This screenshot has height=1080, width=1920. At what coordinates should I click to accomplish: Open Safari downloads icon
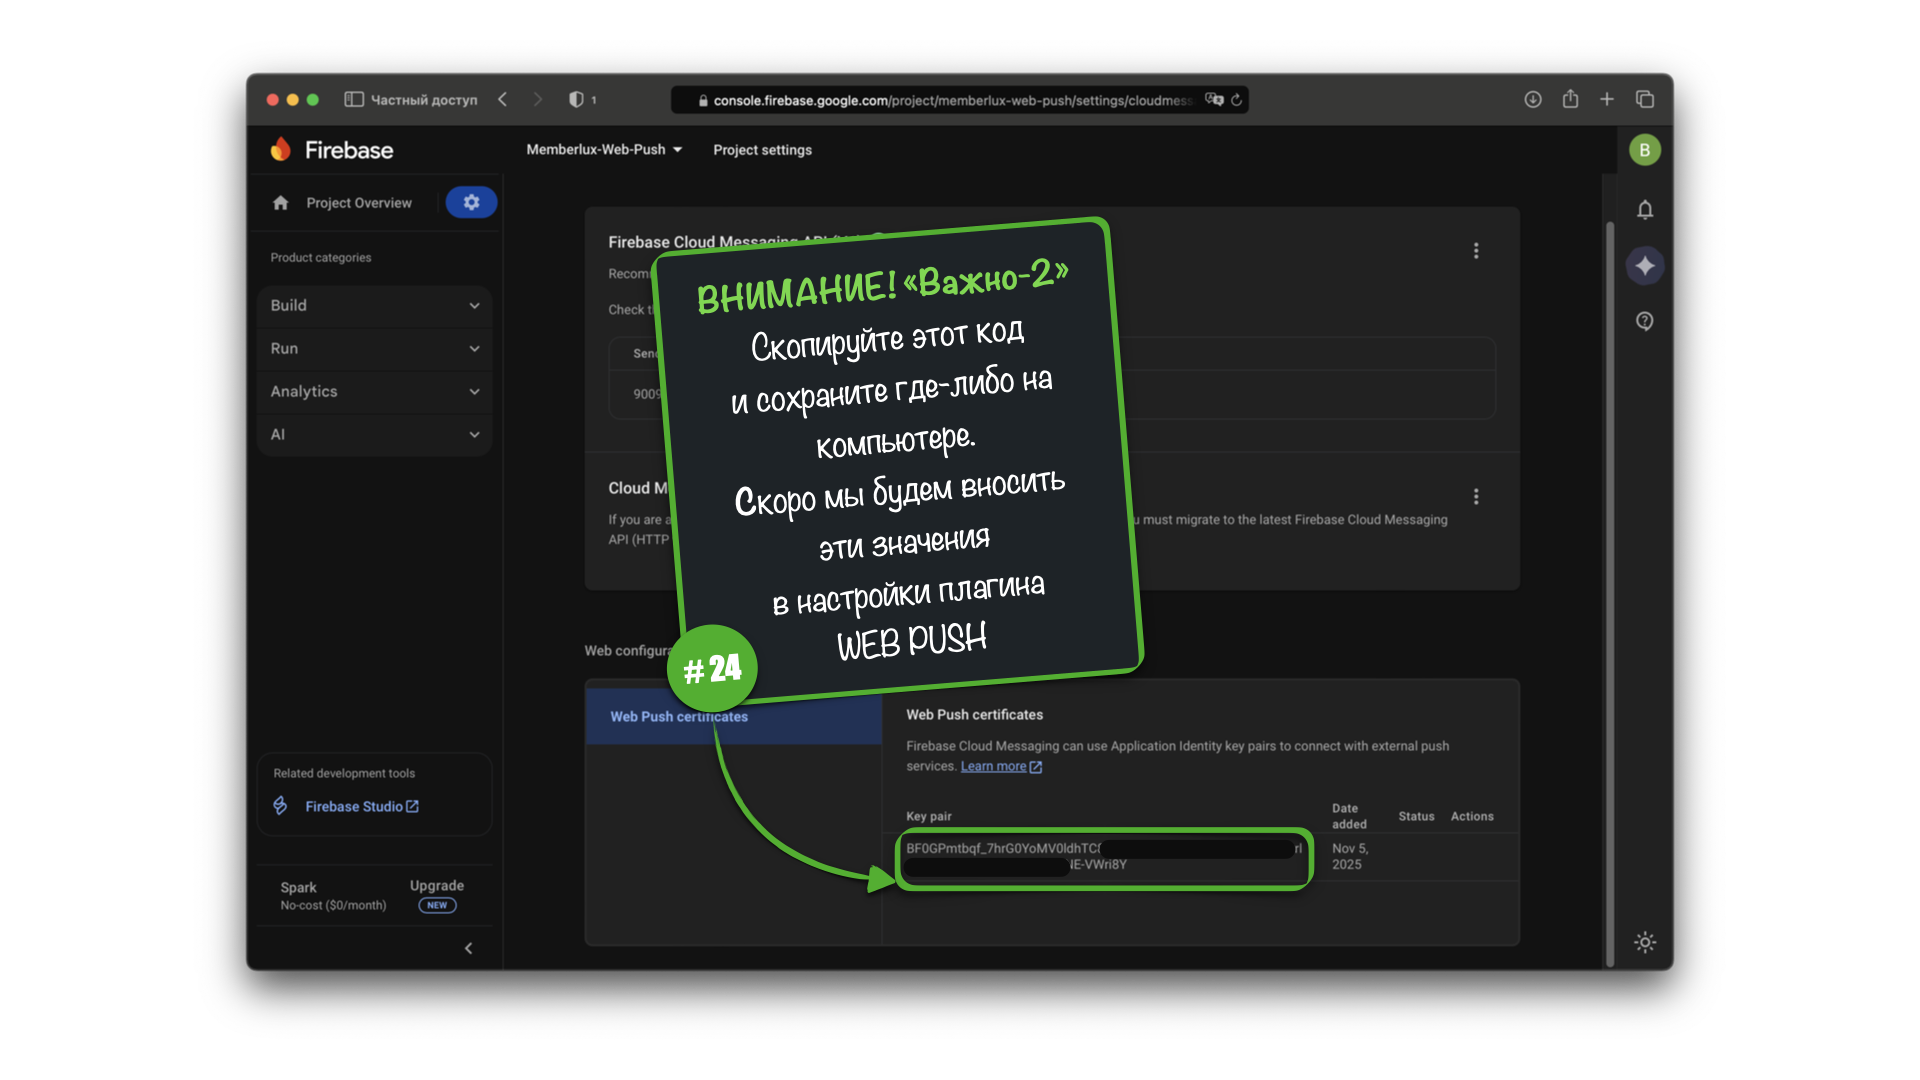1532,99
